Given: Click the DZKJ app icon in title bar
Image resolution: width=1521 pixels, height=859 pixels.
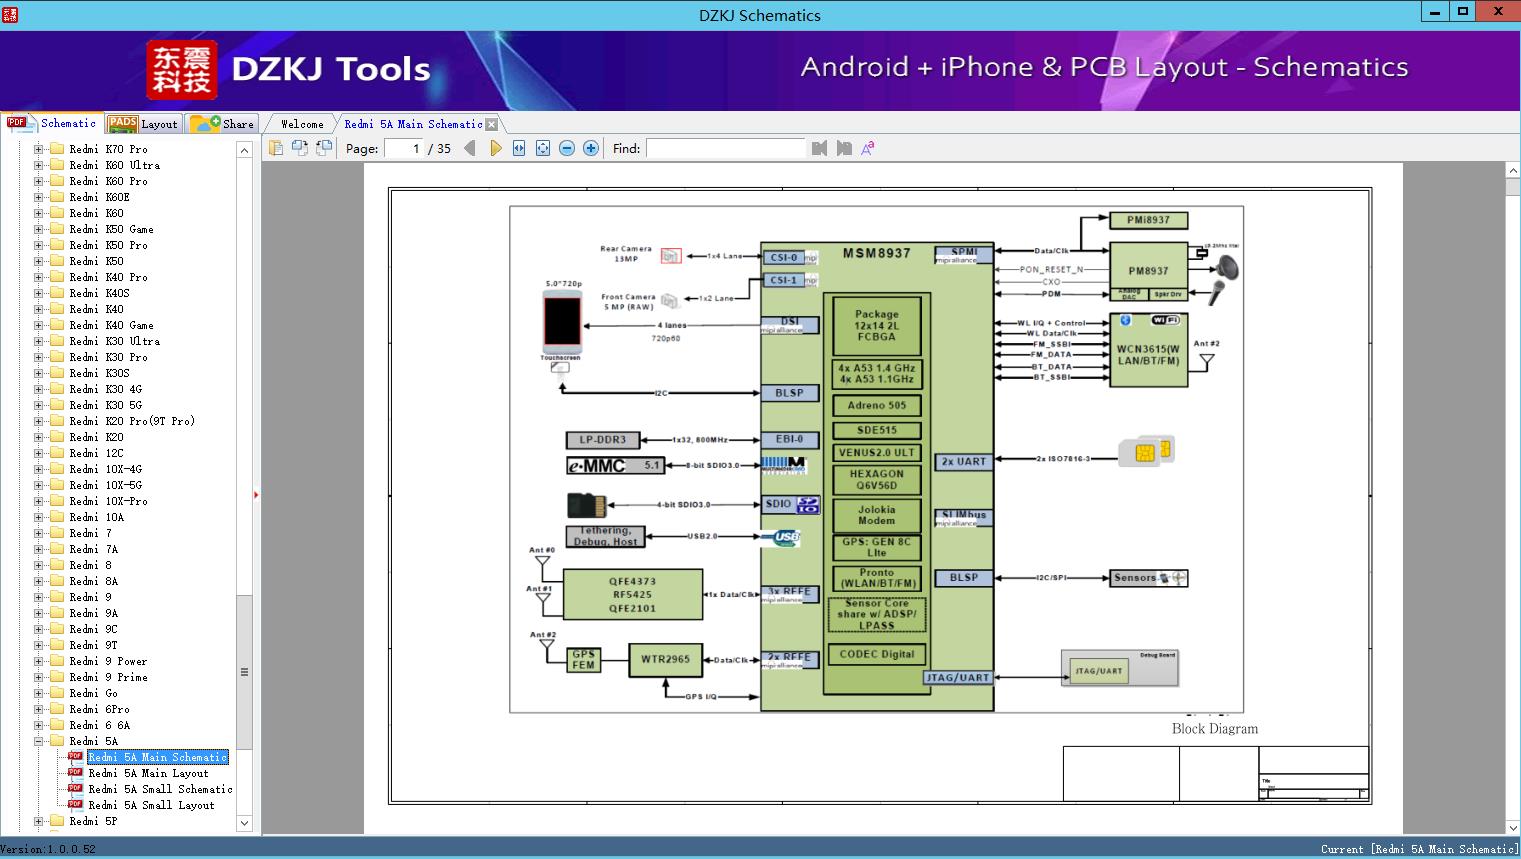Looking at the screenshot, I should point(9,14).
